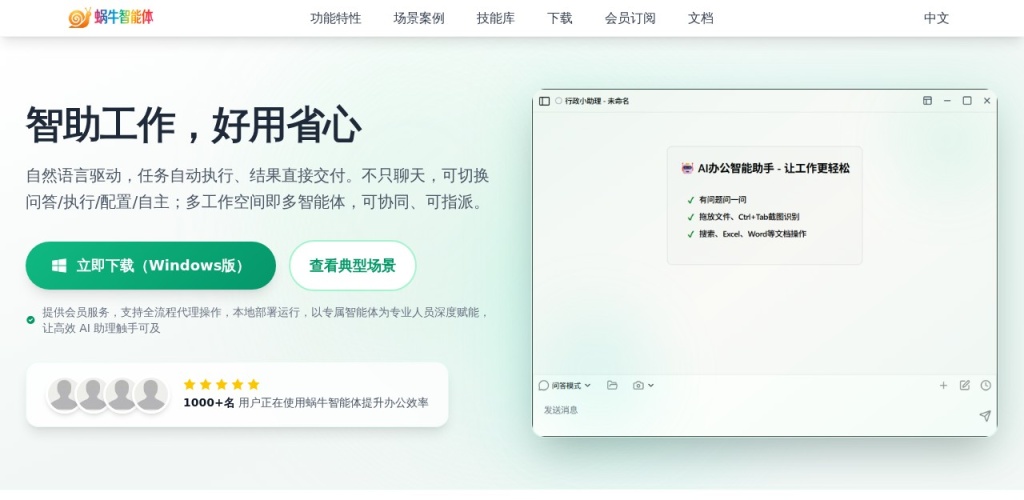Open the 文档 menu item
This screenshot has width=1024, height=500.
[701, 18]
